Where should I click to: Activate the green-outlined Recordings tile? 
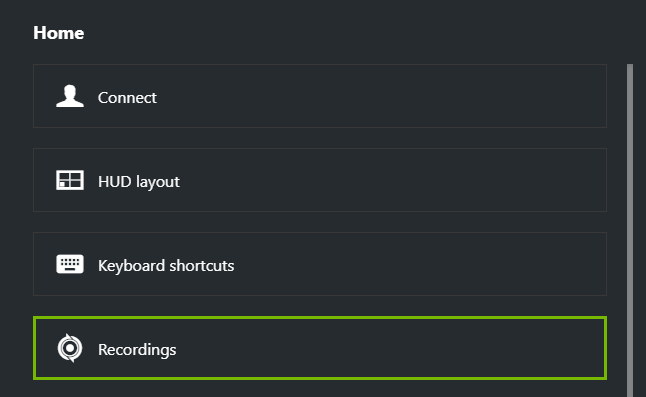click(x=320, y=348)
